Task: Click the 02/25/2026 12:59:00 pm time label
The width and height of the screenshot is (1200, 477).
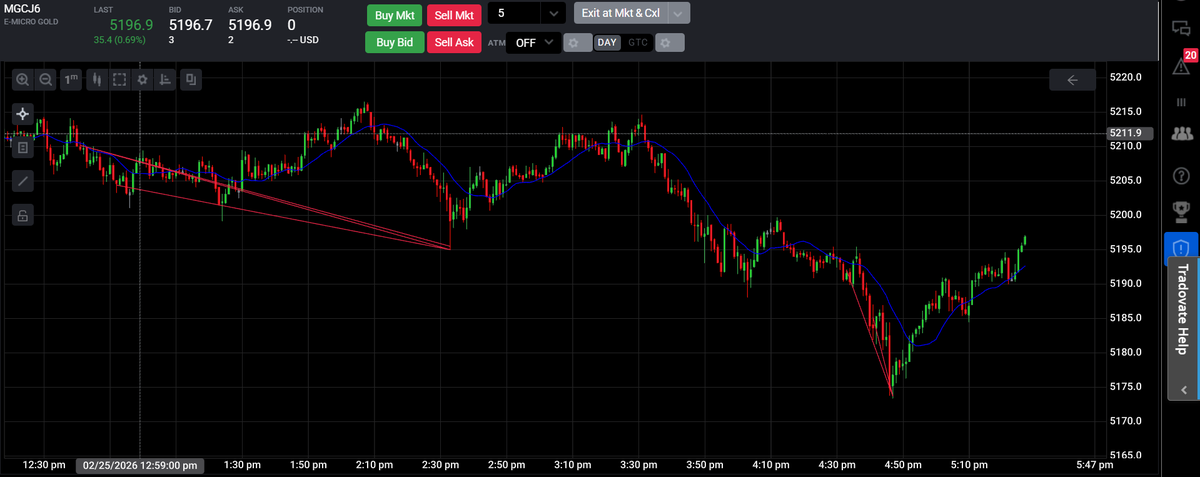Action: (x=142, y=465)
